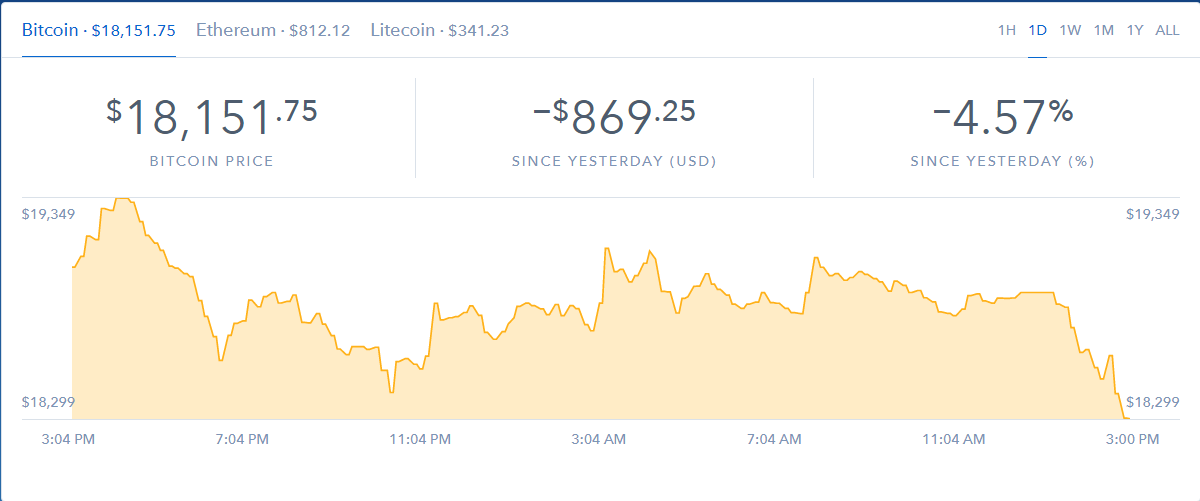Show the 1Y price history

tap(1135, 30)
